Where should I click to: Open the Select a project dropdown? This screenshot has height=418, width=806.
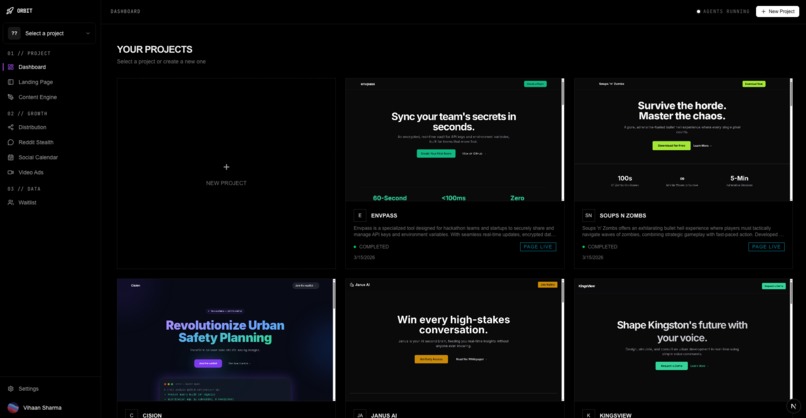coord(49,33)
